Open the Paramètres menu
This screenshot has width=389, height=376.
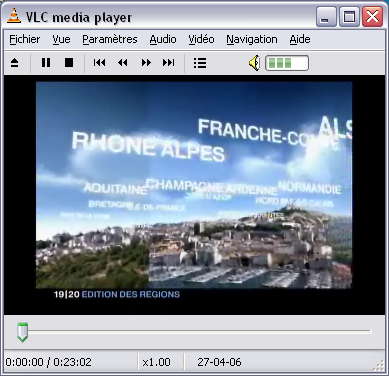[x=110, y=39]
